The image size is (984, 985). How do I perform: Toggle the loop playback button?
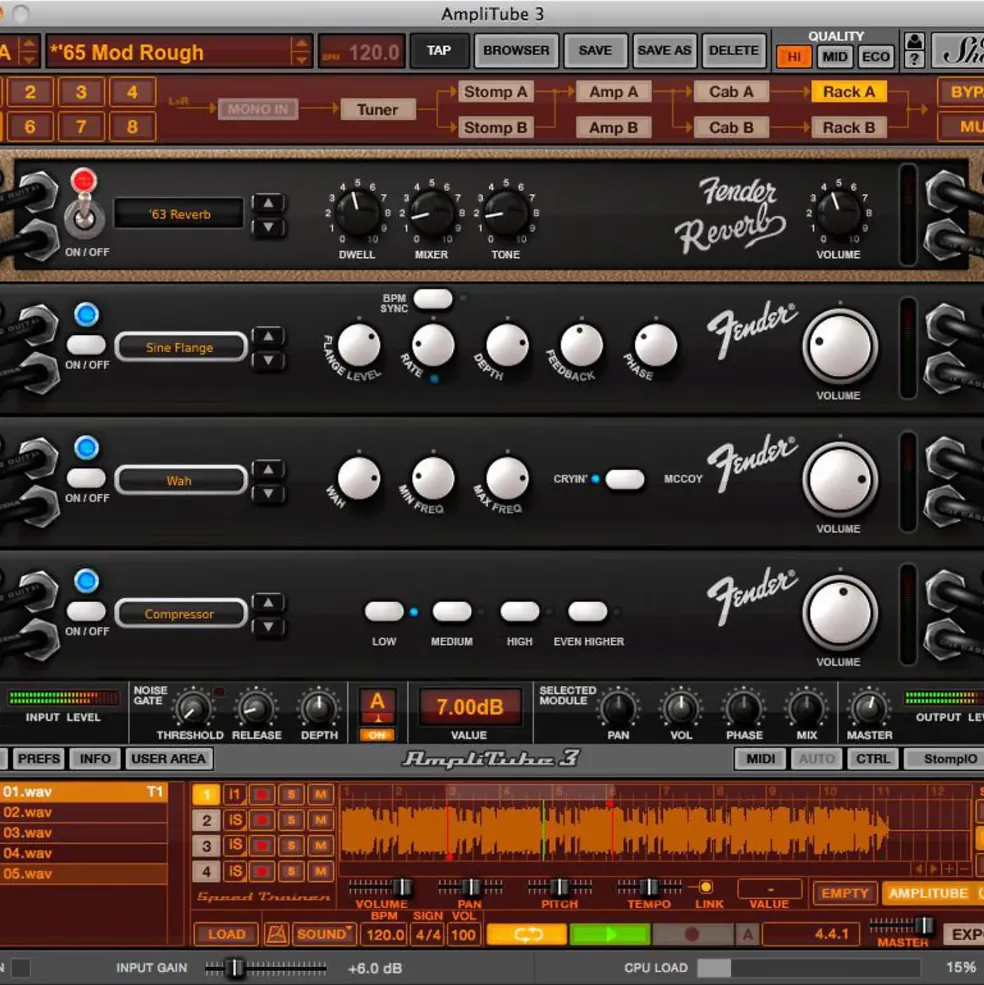coord(527,934)
